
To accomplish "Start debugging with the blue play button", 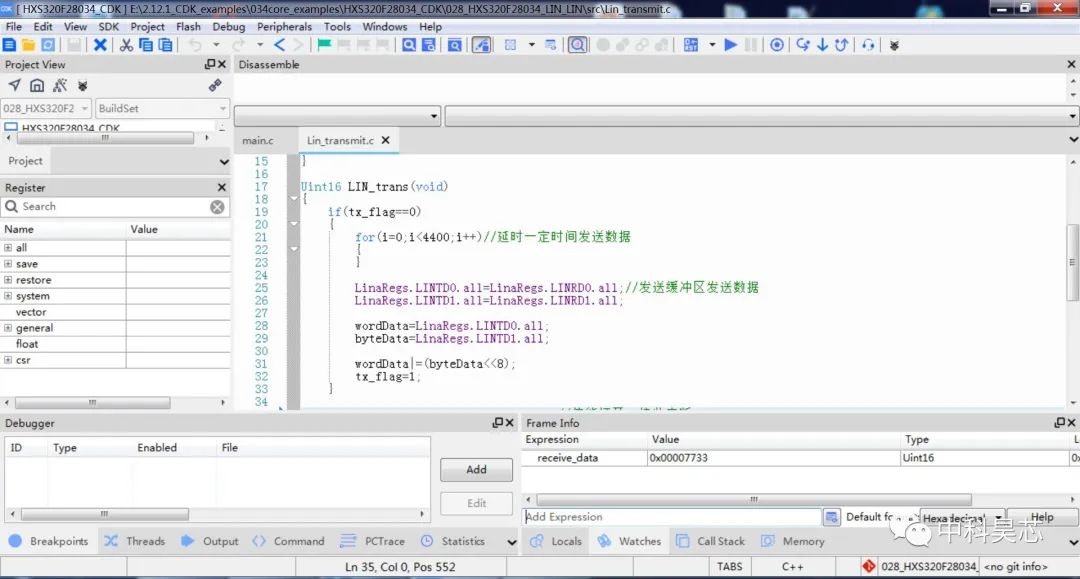I will (x=731, y=45).
